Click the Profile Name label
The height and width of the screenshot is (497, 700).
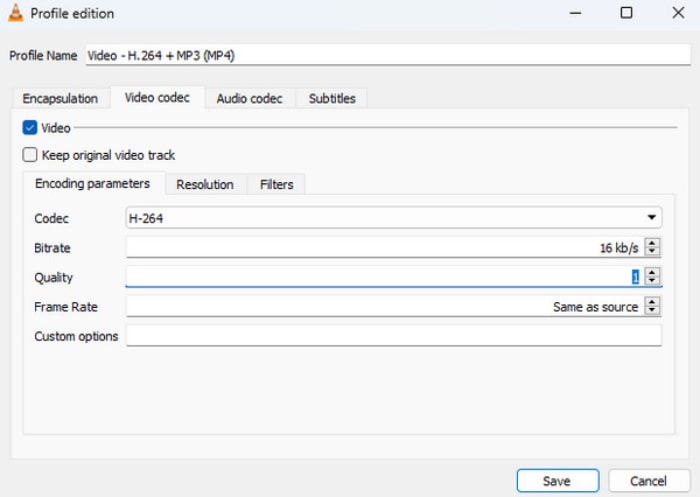pyautogui.click(x=43, y=55)
